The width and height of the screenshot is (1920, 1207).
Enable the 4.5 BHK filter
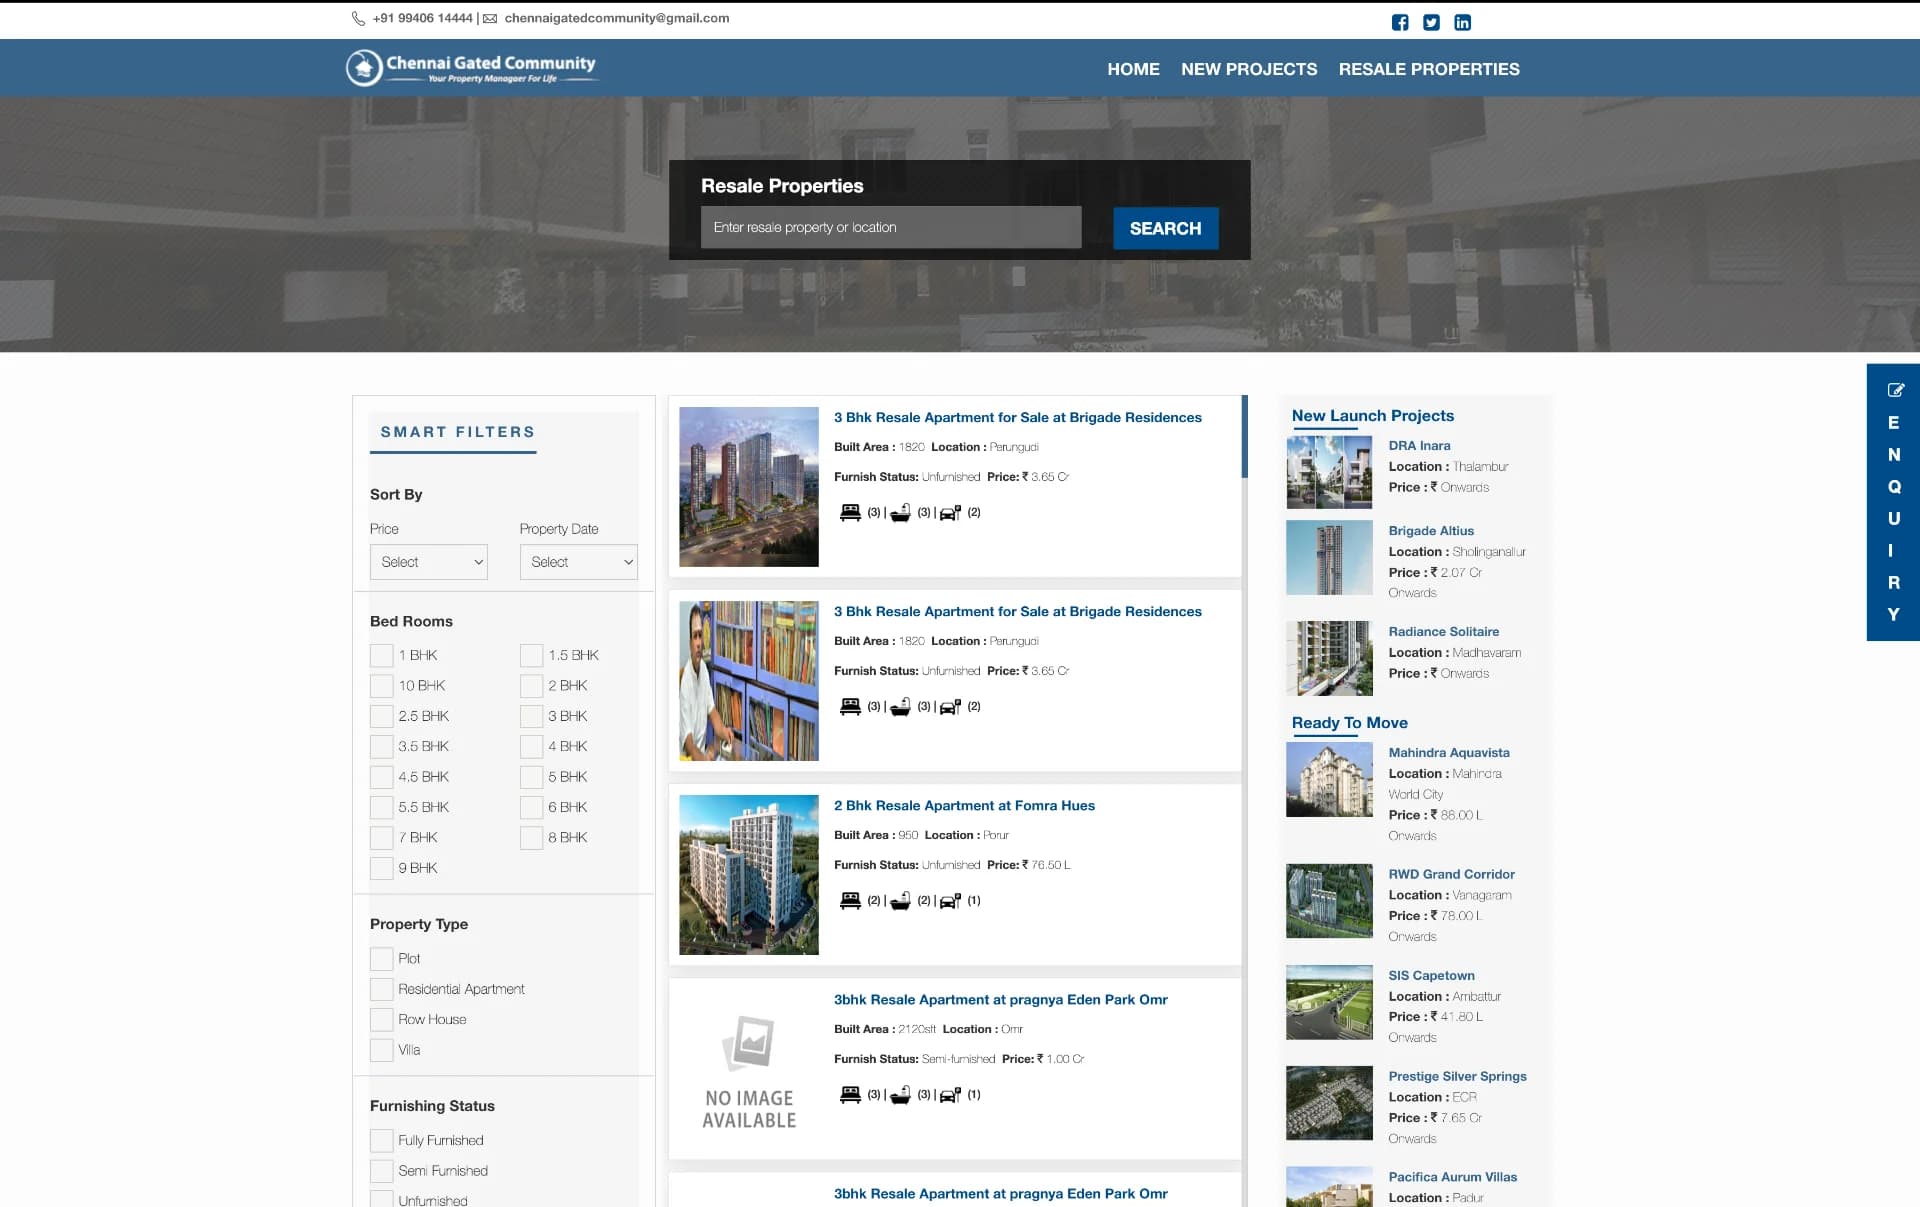(381, 777)
